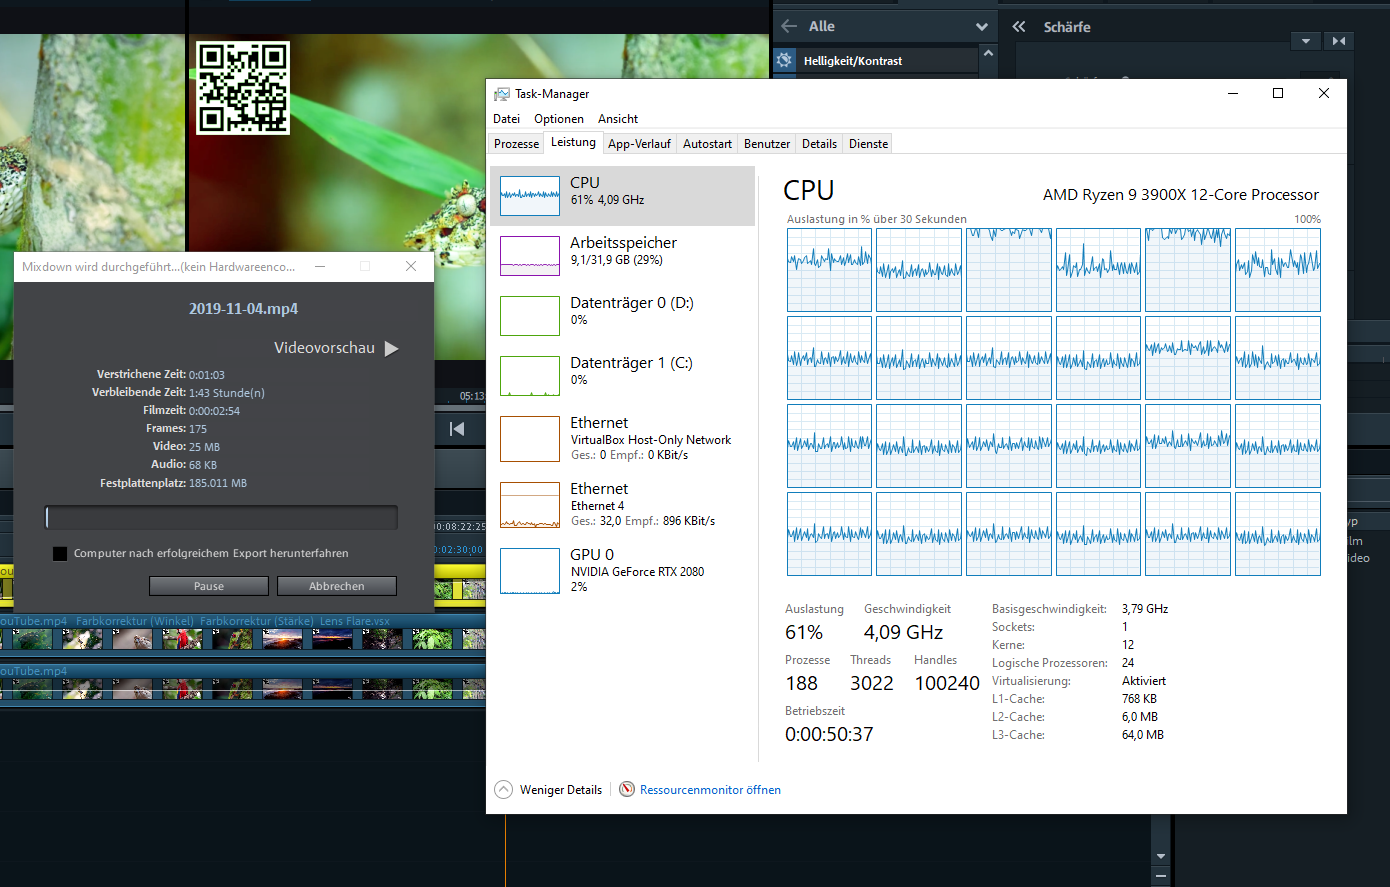Select the Farbkorrektur (Winkel) label on the timeline
Screen dimensions: 1390x887
(135, 621)
